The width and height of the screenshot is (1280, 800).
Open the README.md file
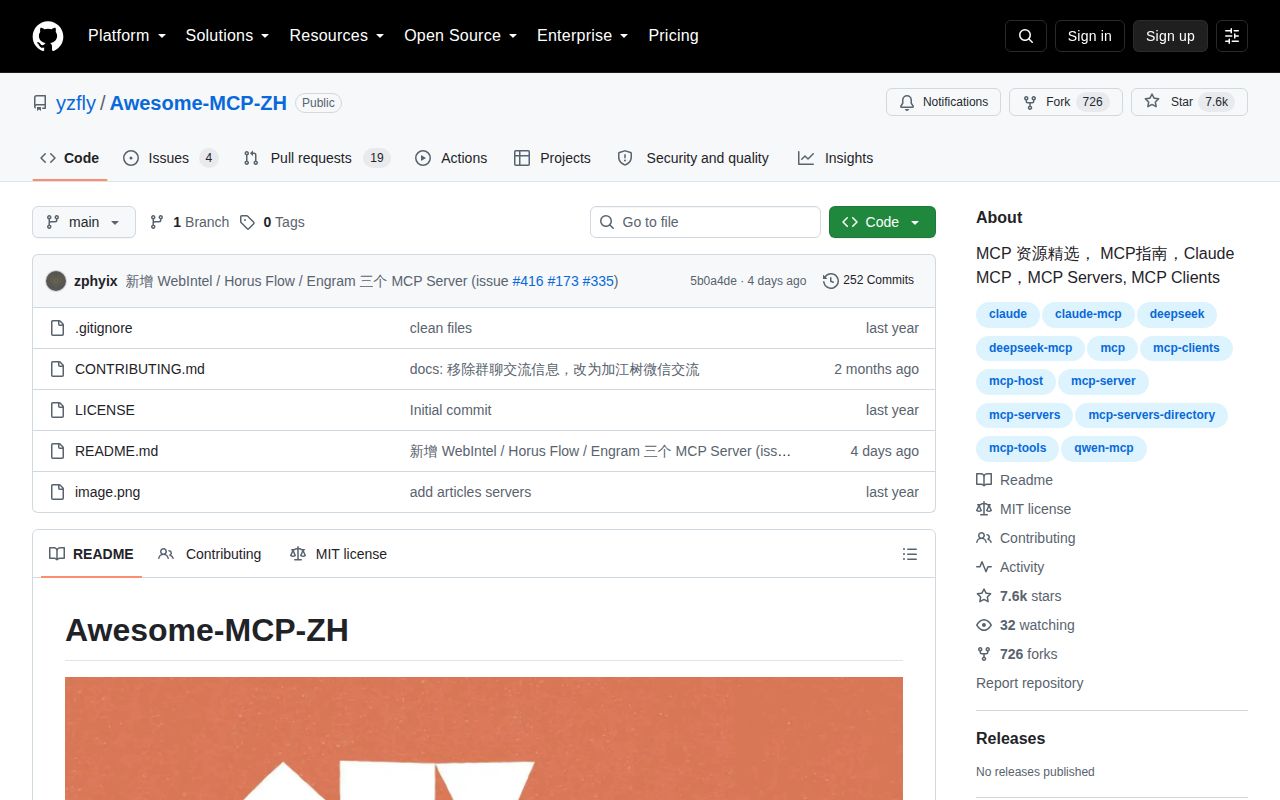coord(117,451)
